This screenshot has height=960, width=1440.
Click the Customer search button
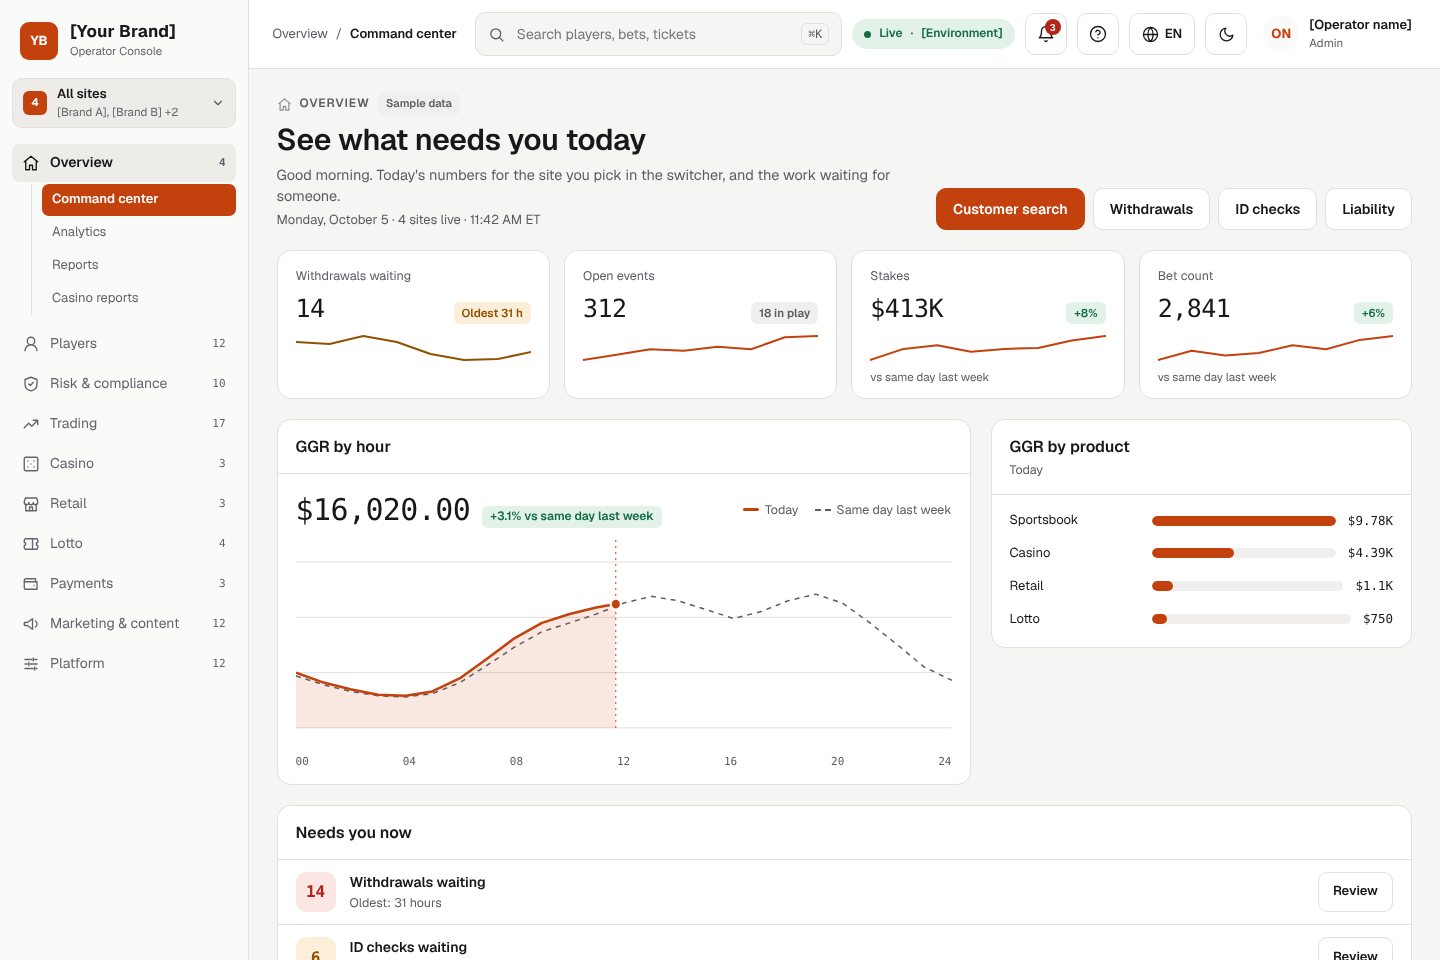pyautogui.click(x=1010, y=209)
